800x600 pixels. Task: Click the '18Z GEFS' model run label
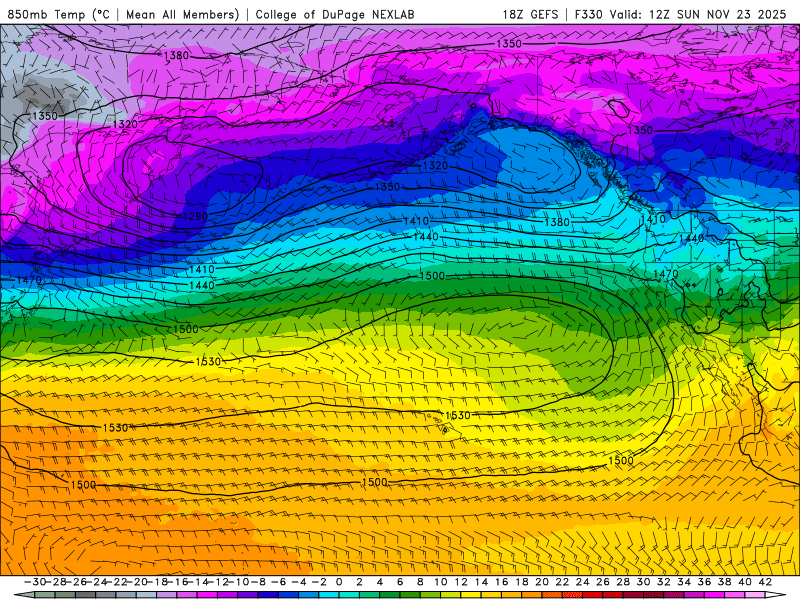coord(530,14)
